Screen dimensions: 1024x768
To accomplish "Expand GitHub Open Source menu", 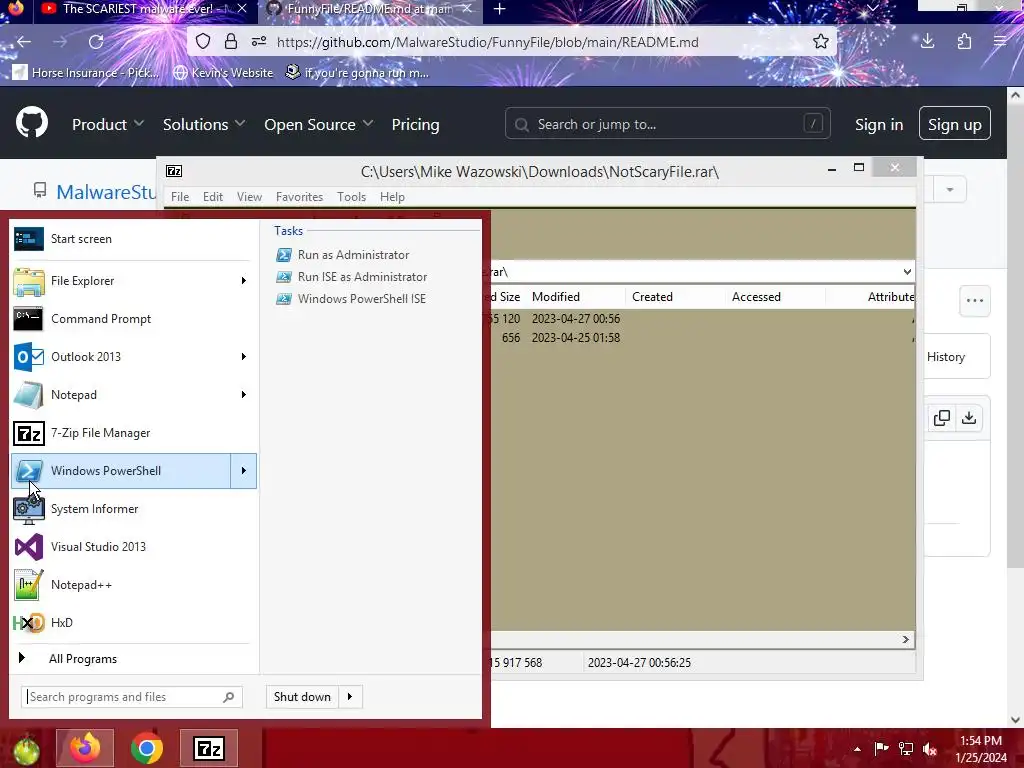I will 319,124.
